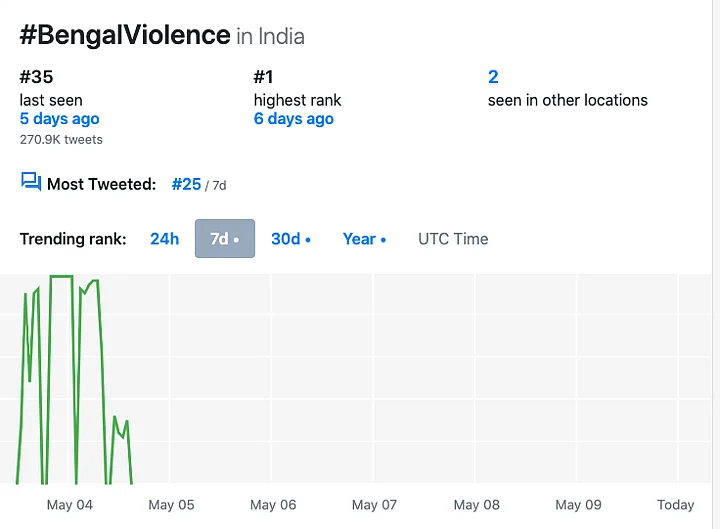
Task: Click the green trend line peak on chart
Action: 61,277
